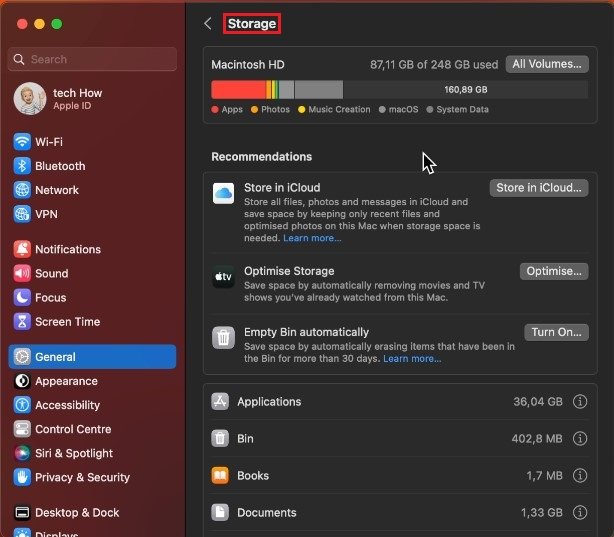Open Wi-Fi settings in sidebar
614x537 pixels.
pos(92,142)
